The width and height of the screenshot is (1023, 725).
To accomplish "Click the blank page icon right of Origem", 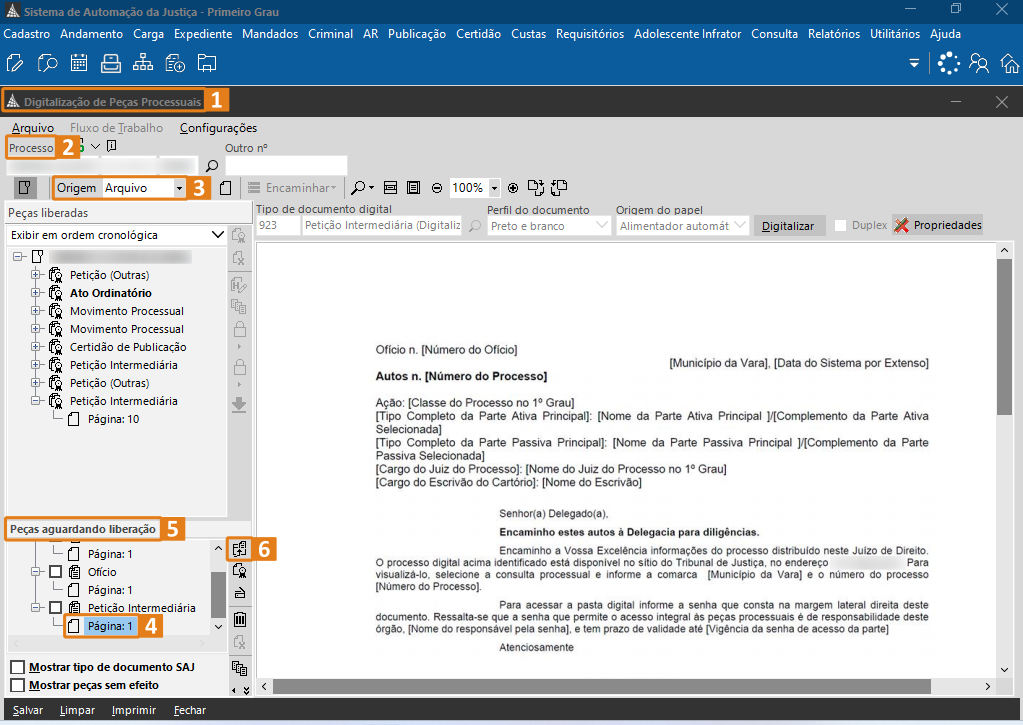I will point(226,188).
